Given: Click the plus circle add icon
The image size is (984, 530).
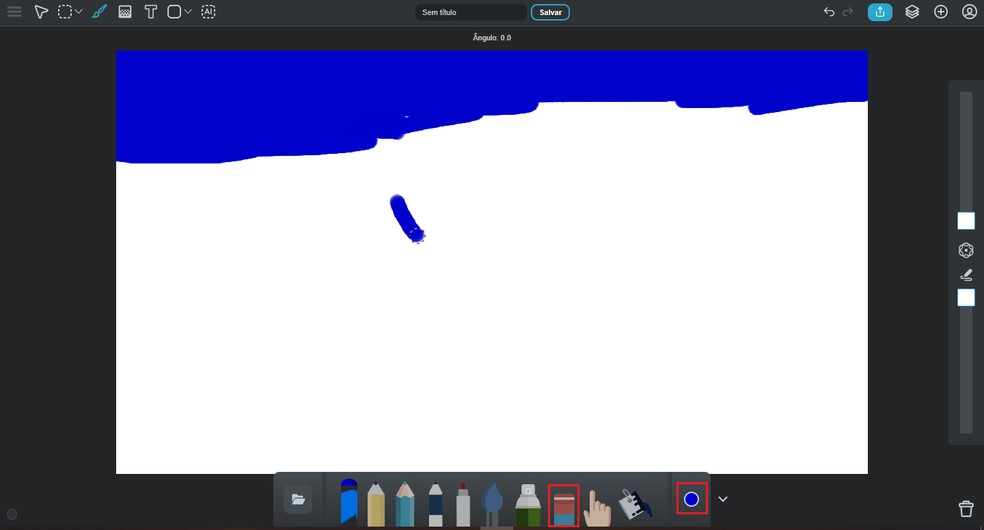Looking at the screenshot, I should [x=941, y=12].
